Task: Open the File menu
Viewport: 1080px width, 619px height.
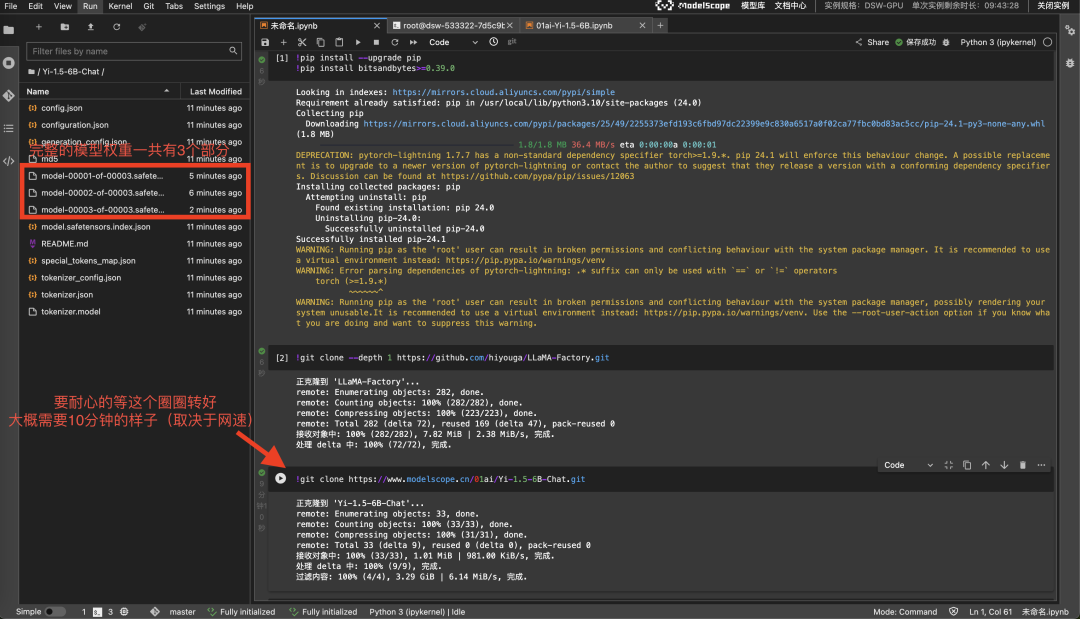Action: 10,6
